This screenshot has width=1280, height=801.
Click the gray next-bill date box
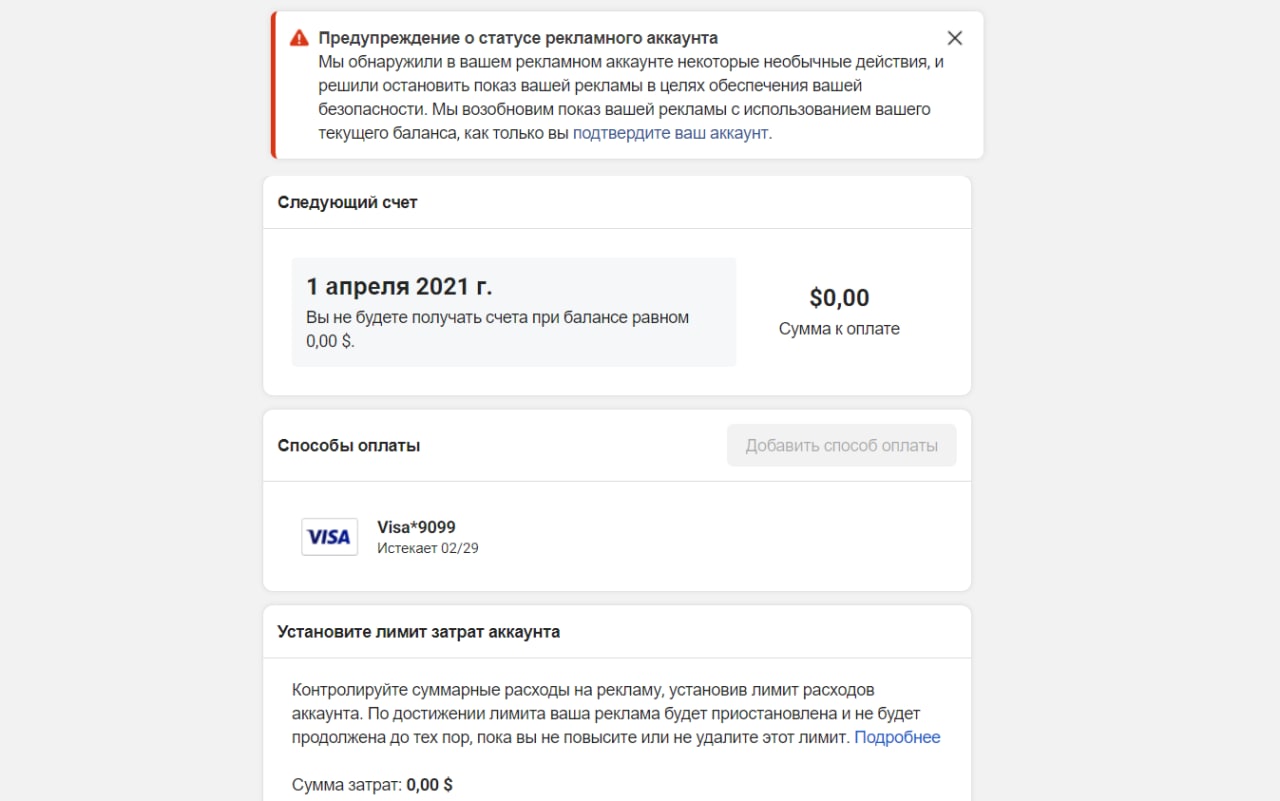tap(514, 312)
